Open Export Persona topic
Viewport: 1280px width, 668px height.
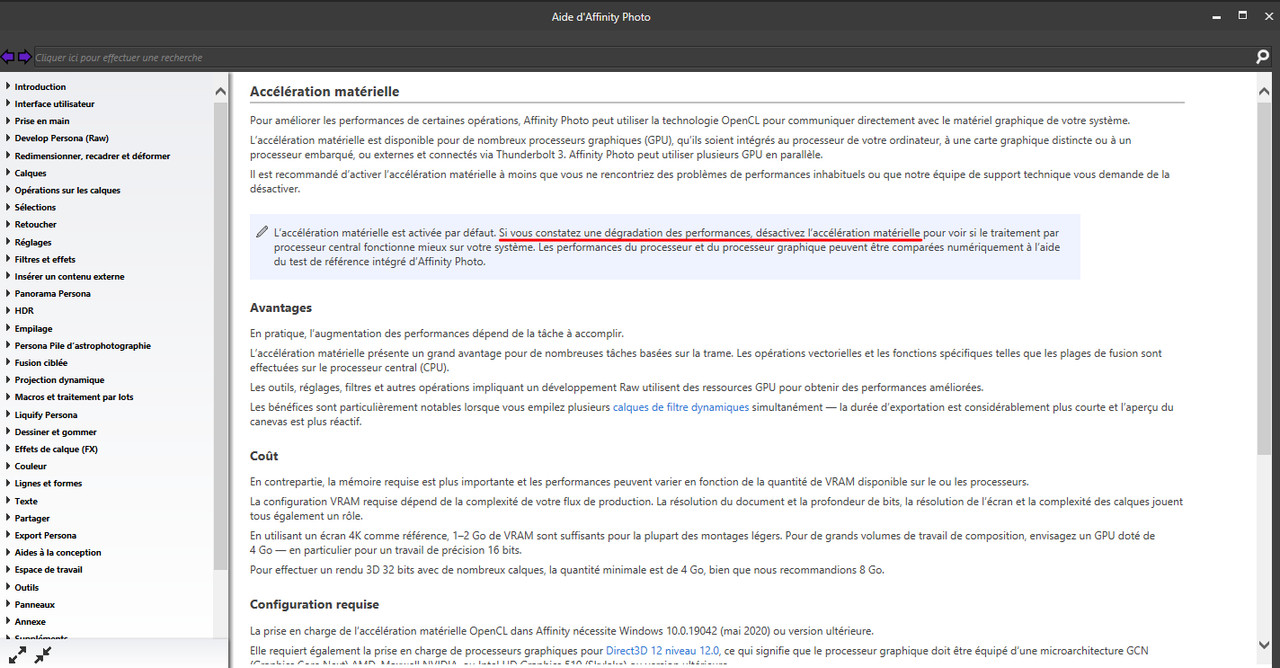point(45,535)
